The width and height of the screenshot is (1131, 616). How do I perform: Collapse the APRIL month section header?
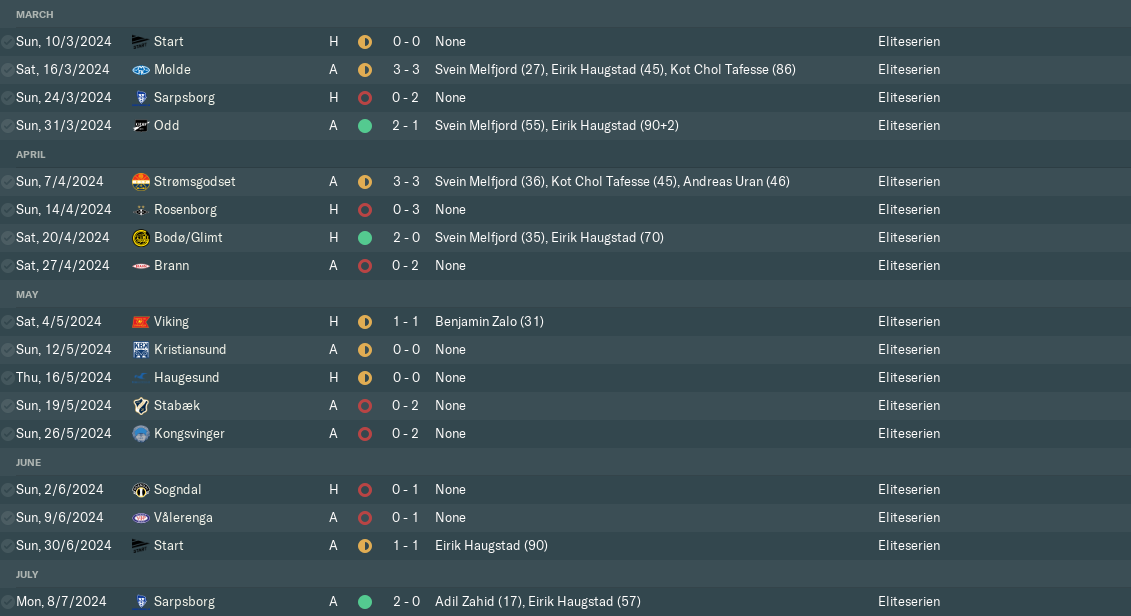click(31, 154)
